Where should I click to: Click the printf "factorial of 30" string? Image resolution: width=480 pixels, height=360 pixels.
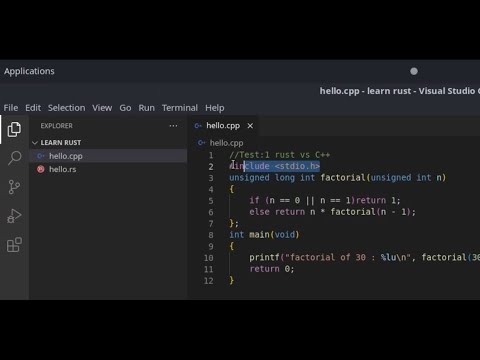[x=349, y=257]
